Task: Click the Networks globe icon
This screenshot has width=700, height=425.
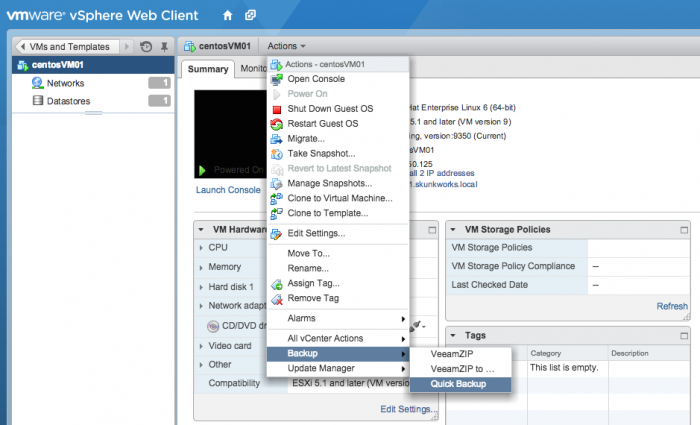Action: pyautogui.click(x=38, y=83)
